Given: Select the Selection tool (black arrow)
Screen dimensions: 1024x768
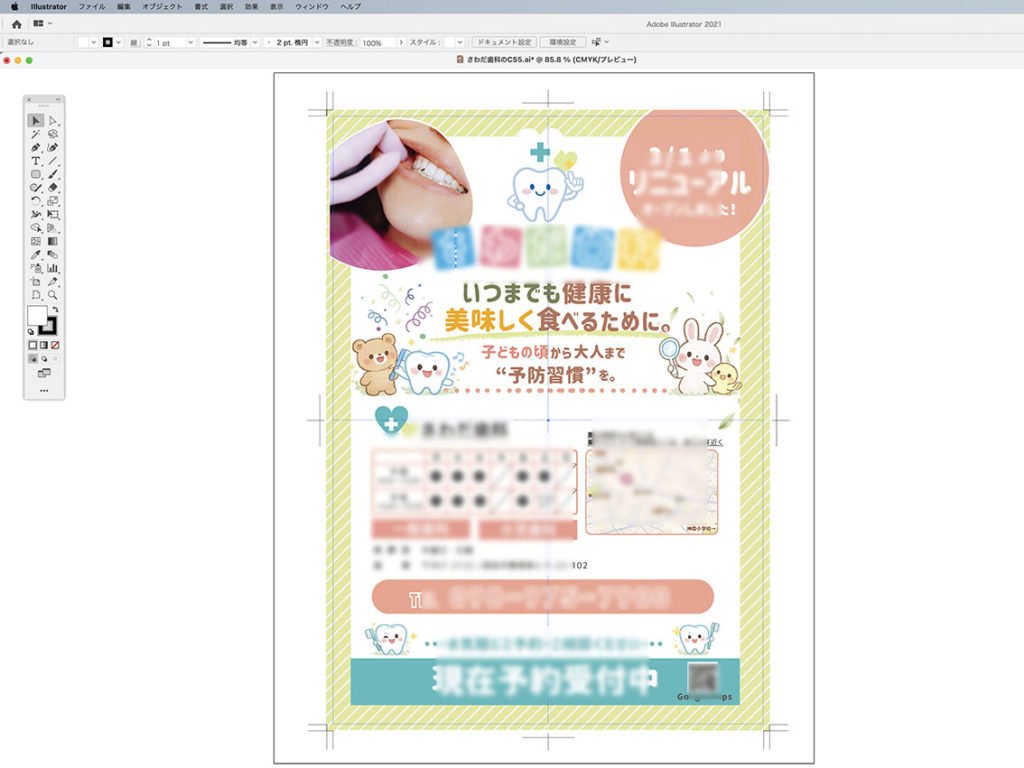Looking at the screenshot, I should coord(35,121).
